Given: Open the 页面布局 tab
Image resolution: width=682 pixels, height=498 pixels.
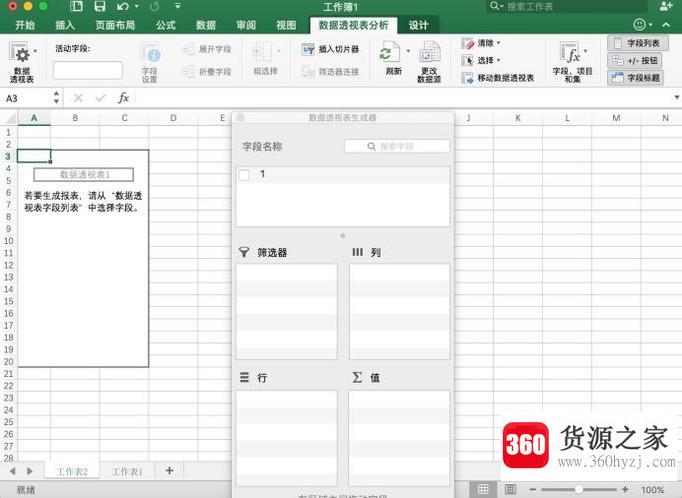Looking at the screenshot, I should [x=115, y=25].
